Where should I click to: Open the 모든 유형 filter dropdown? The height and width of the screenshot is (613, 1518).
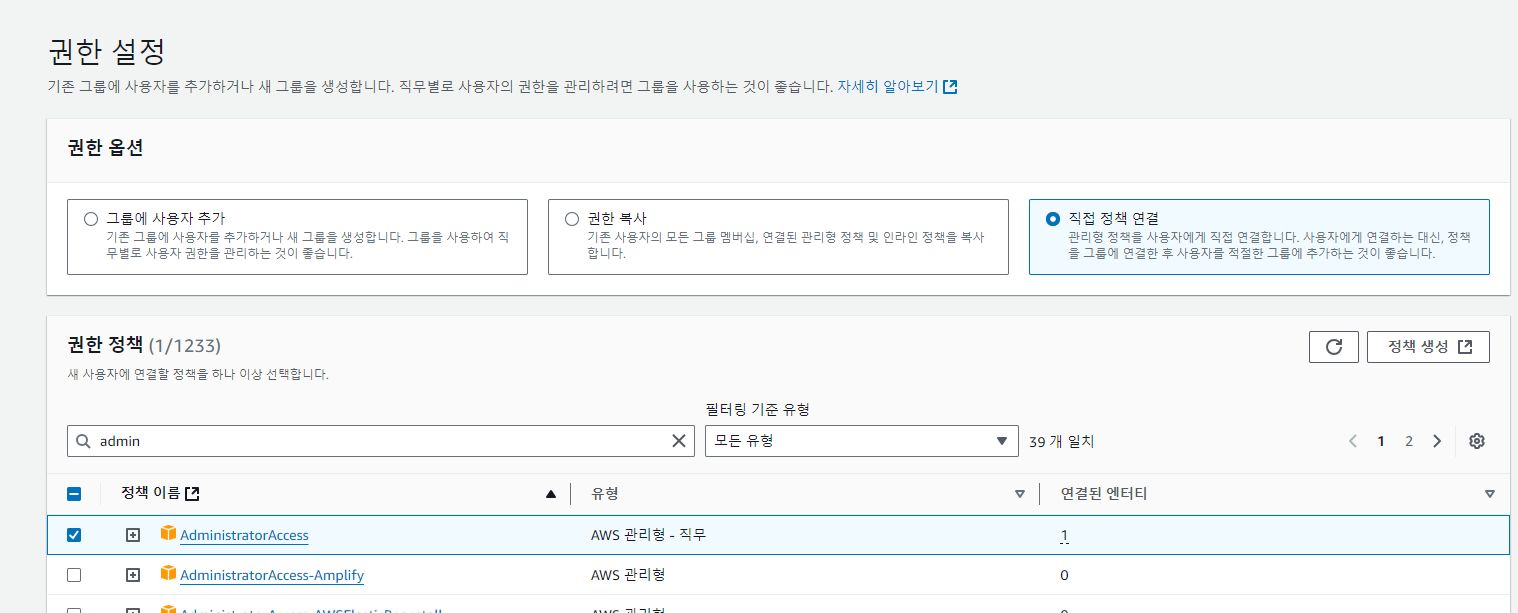tap(861, 441)
